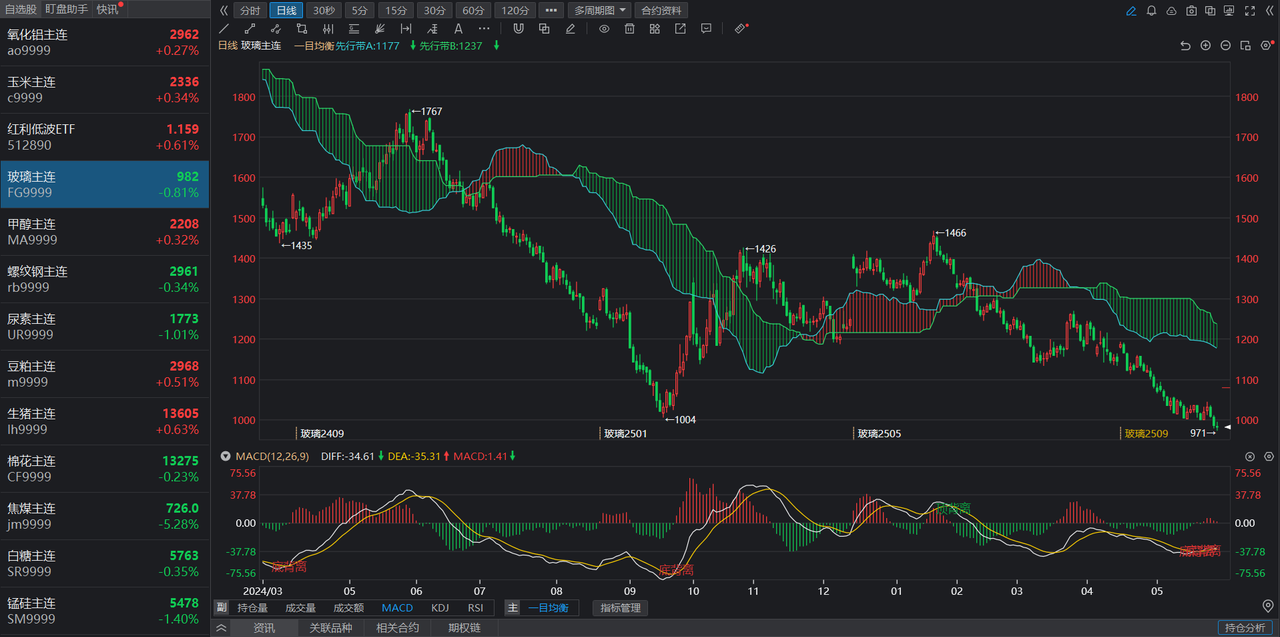1280x637 pixels.
Task: Select the parallel channel lines tool
Action: pos(328,29)
